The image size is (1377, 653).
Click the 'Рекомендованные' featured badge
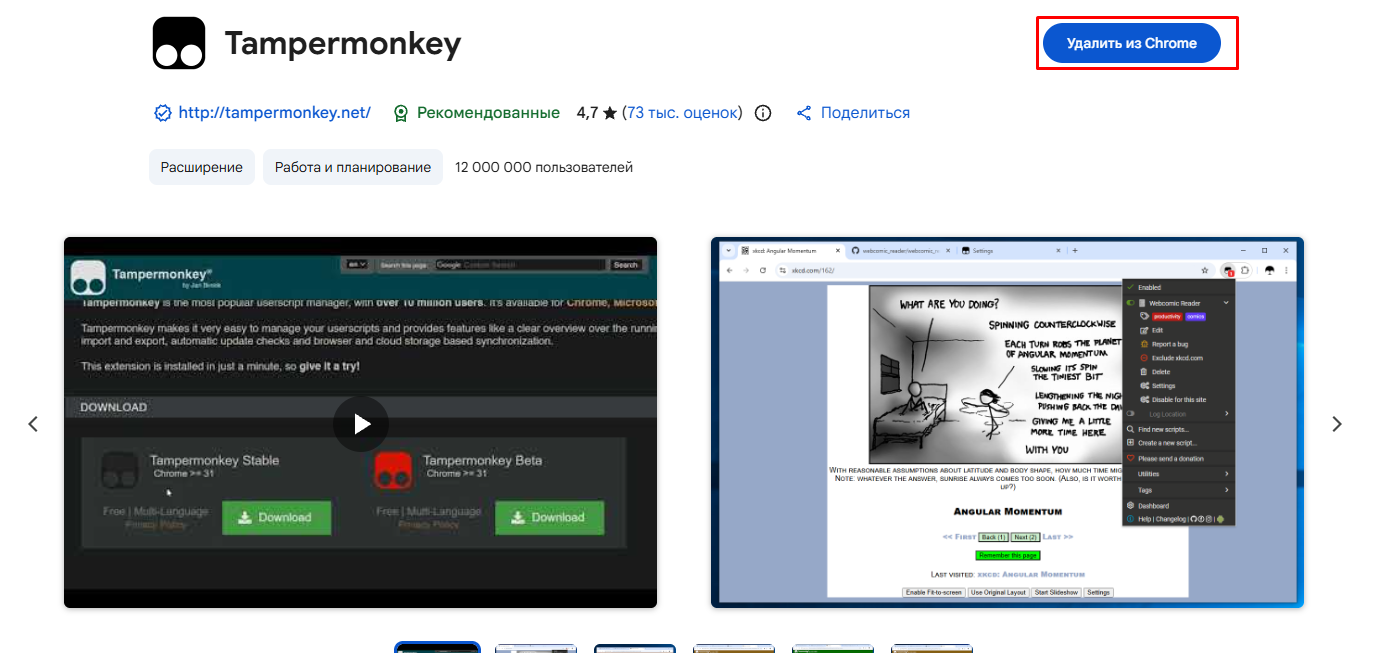(476, 113)
